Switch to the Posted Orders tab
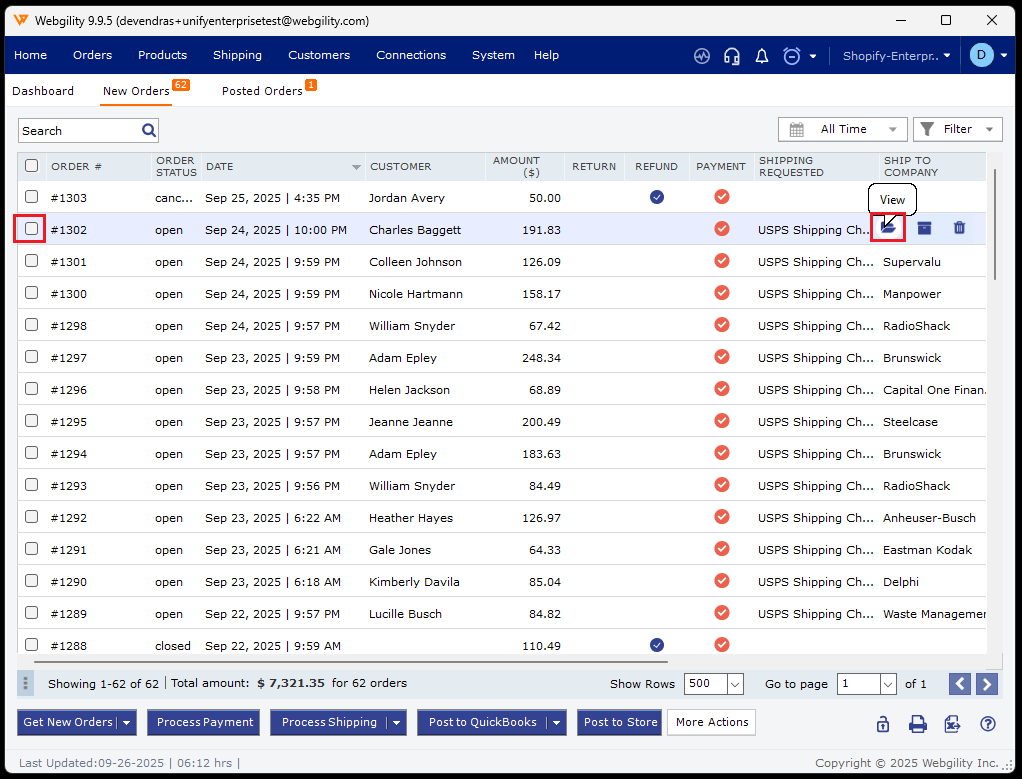The image size is (1022, 779). pyautogui.click(x=262, y=91)
